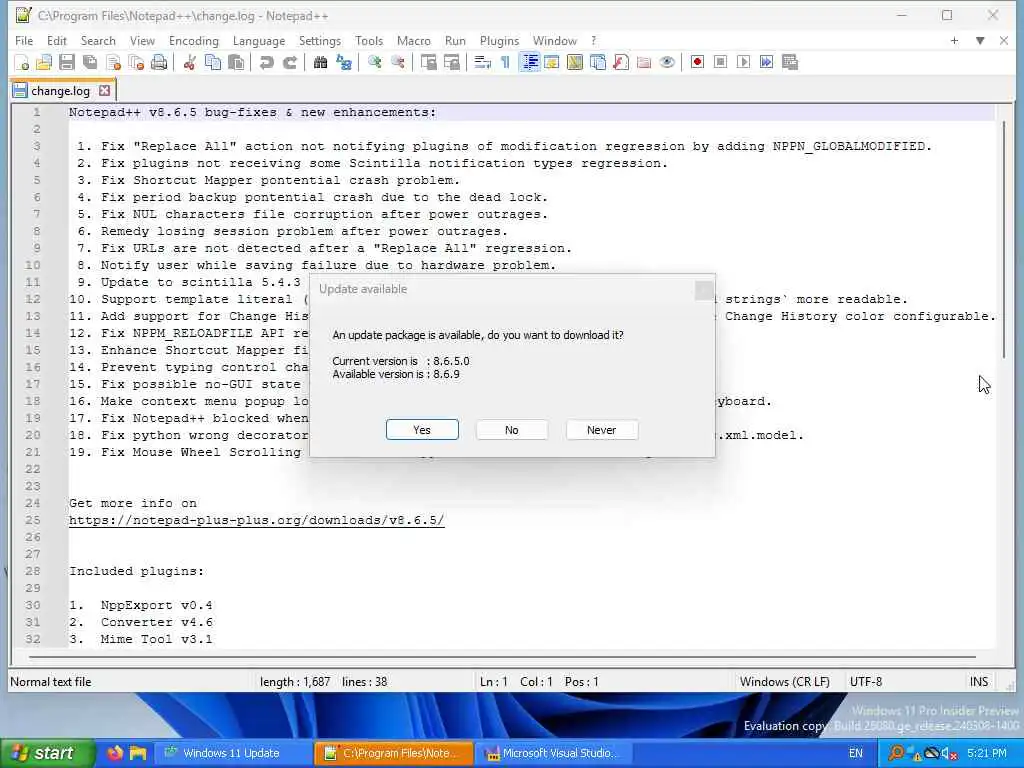Image resolution: width=1024 pixels, height=768 pixels.
Task: Click the macro Playback icon
Action: click(x=743, y=63)
